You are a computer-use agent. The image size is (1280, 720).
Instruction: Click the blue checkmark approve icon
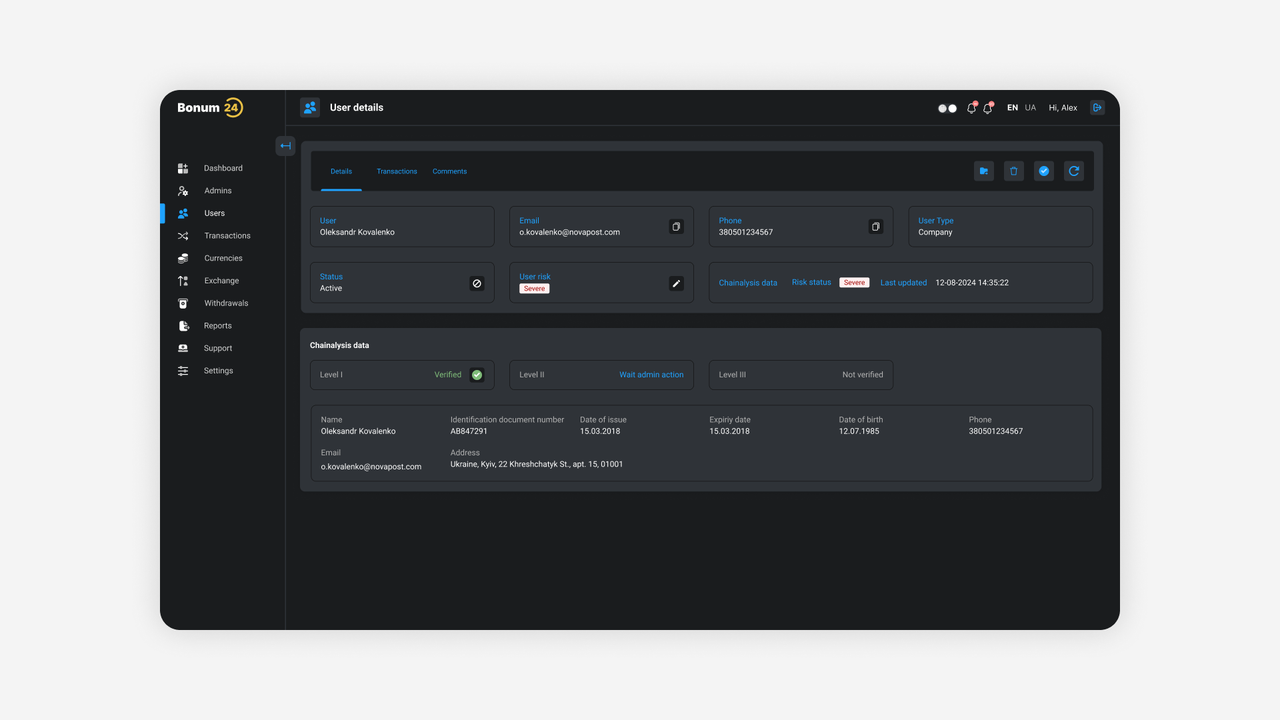[1044, 171]
